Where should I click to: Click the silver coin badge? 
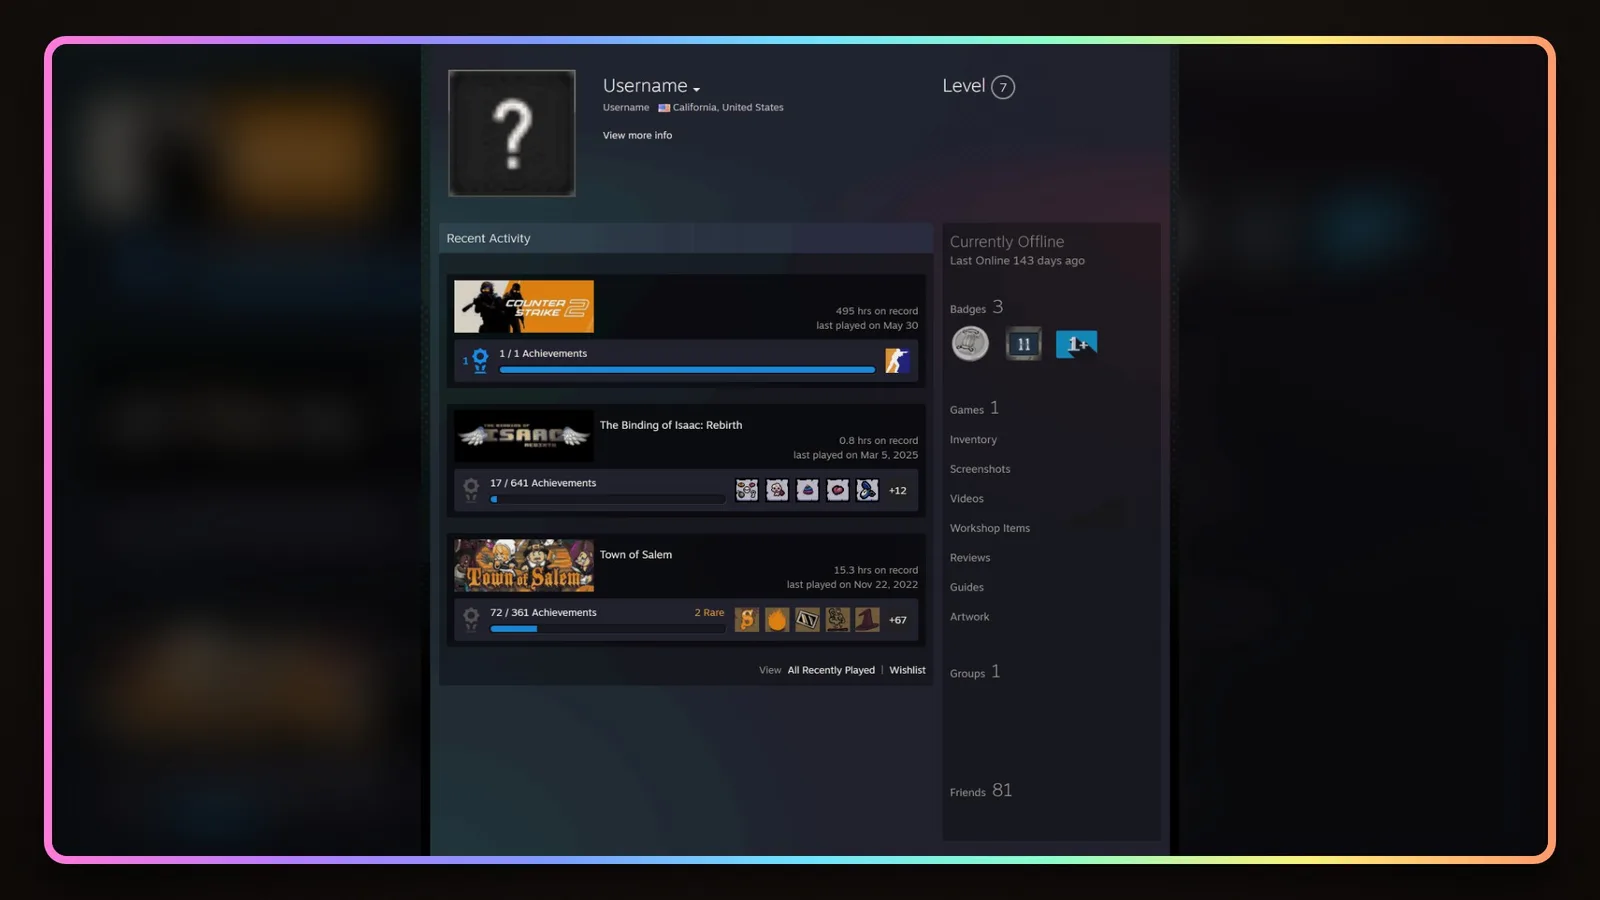pos(970,344)
